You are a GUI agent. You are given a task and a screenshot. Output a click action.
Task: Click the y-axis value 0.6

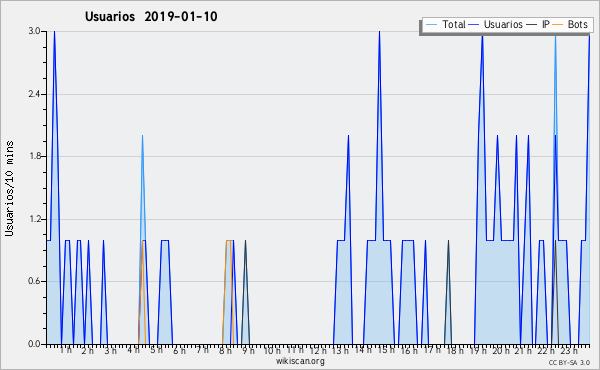tap(34, 281)
